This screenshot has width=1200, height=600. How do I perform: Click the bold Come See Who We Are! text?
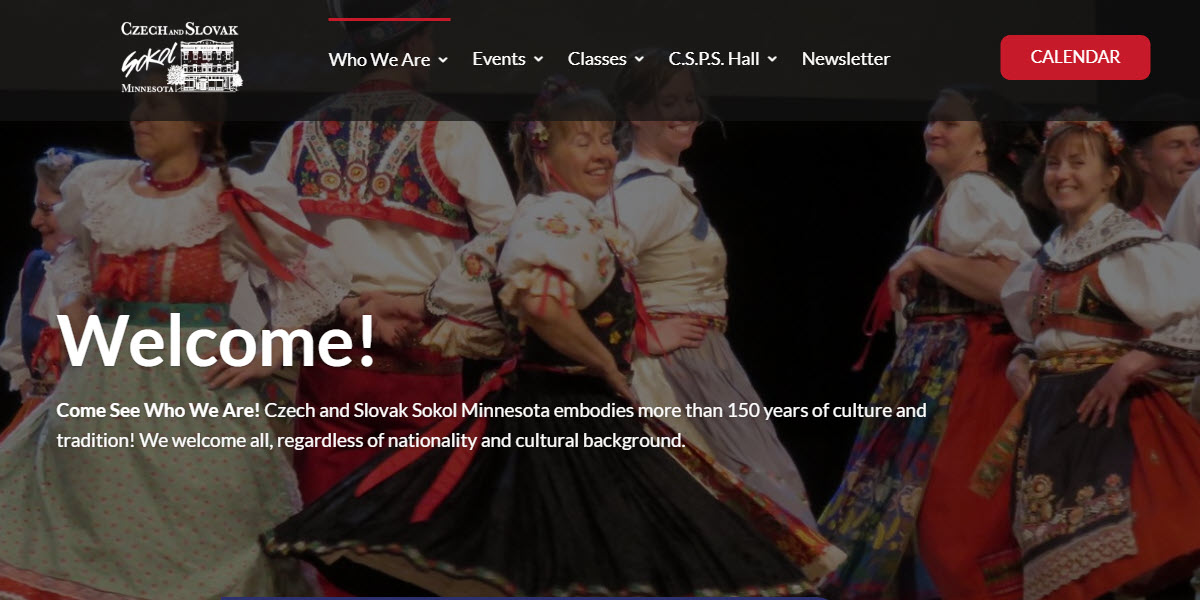coord(158,410)
